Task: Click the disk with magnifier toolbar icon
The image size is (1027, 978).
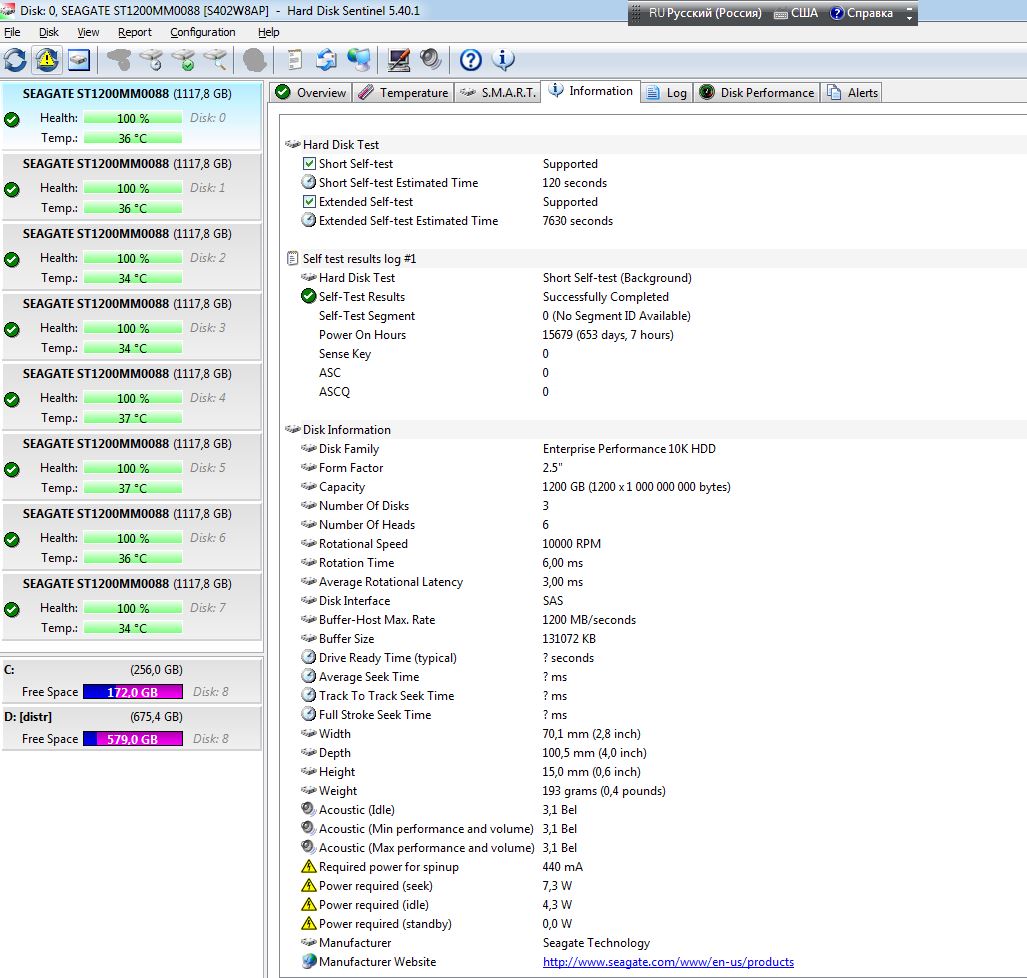Action: [215, 60]
